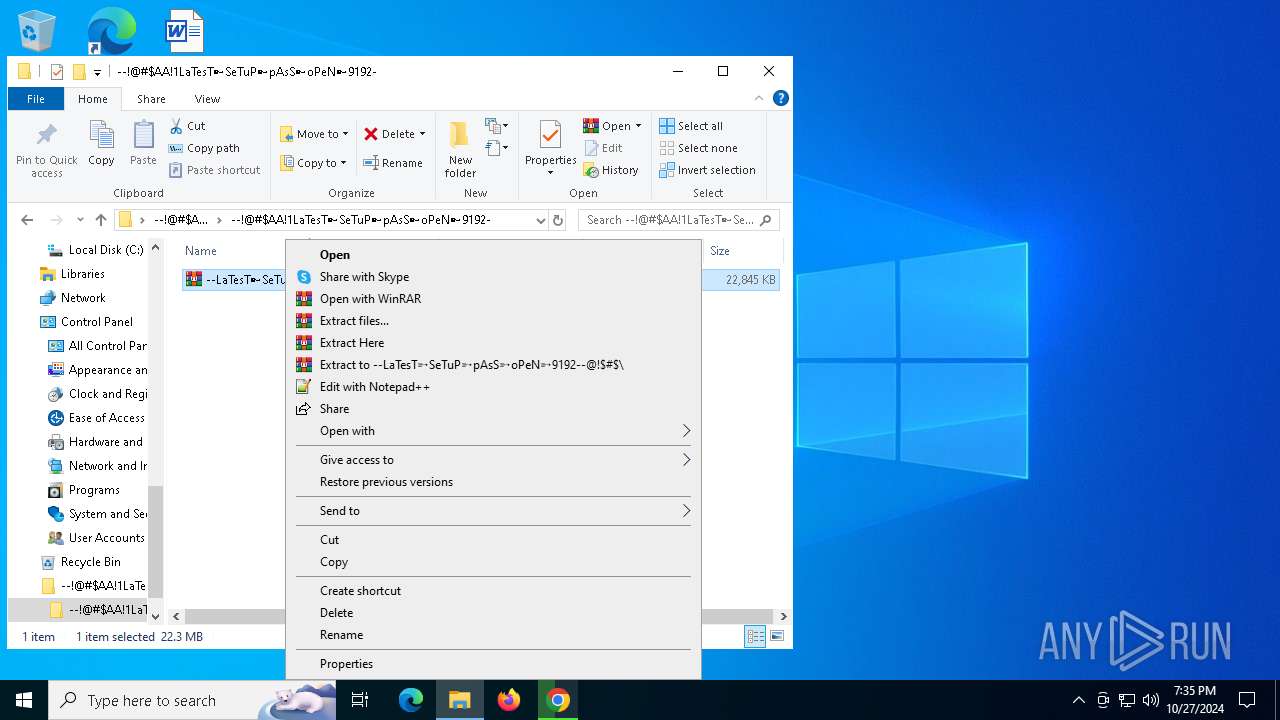Open the Send to submenu

pyautogui.click(x=493, y=511)
